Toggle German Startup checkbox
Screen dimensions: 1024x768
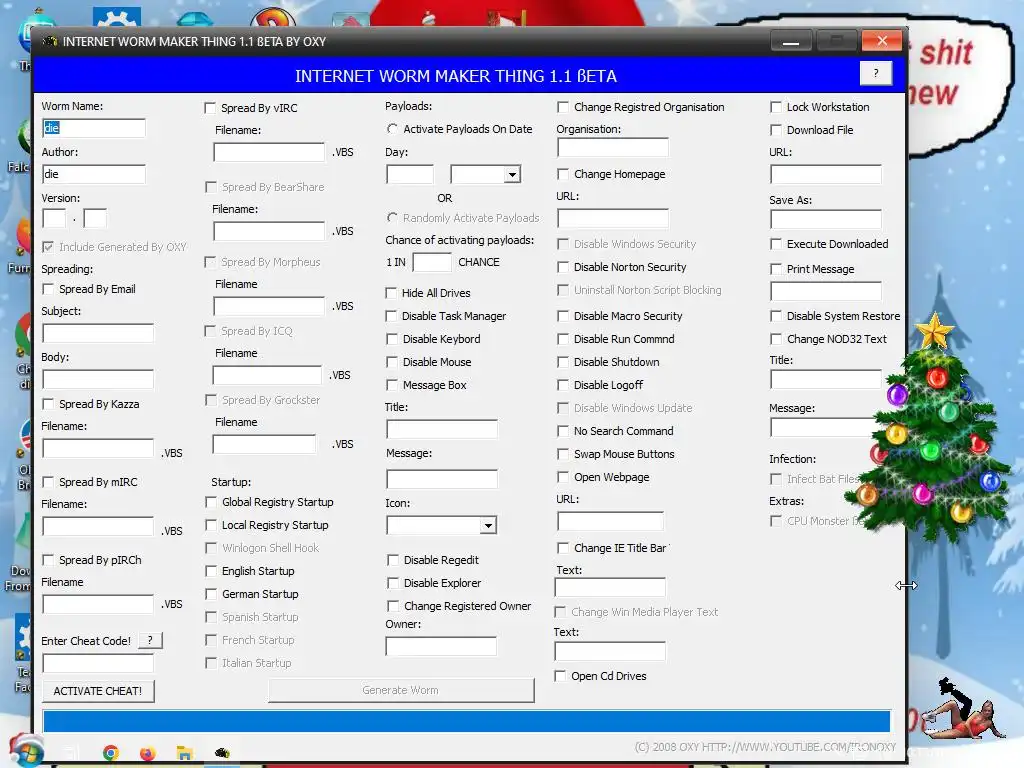tap(211, 594)
